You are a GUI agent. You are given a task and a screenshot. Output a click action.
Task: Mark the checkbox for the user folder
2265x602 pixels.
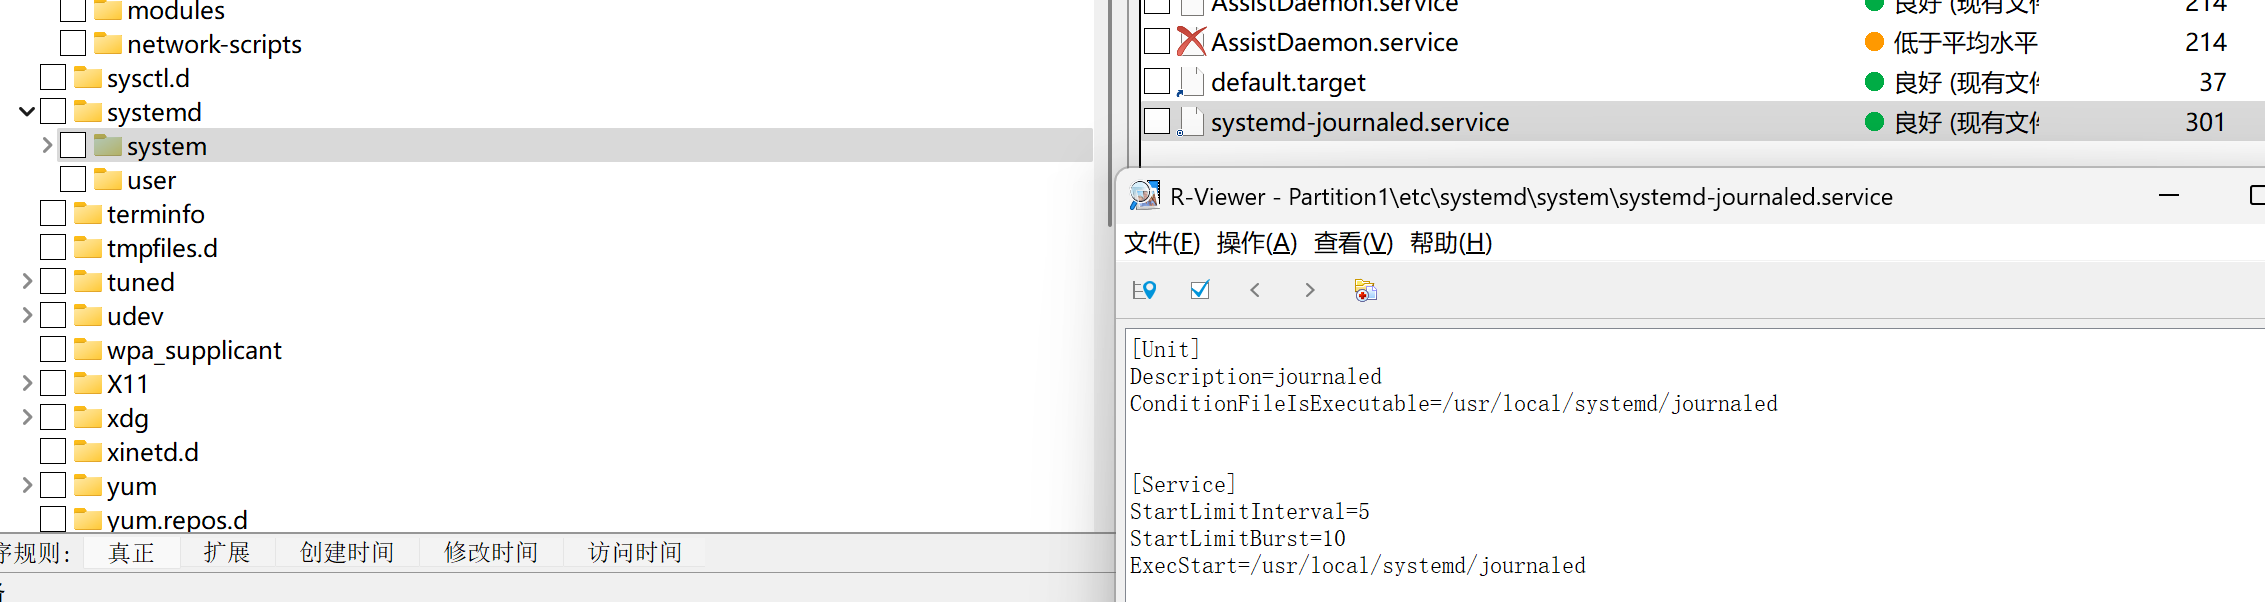[x=73, y=180]
